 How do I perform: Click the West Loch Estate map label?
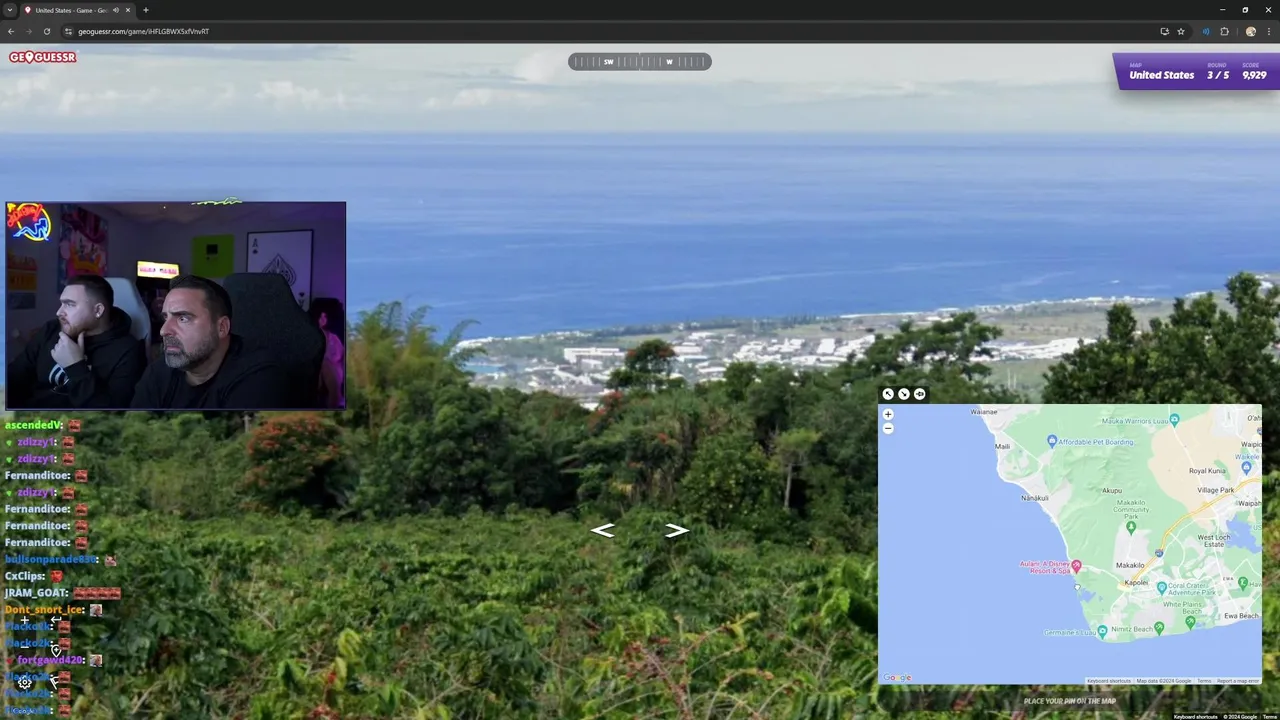(1213, 541)
